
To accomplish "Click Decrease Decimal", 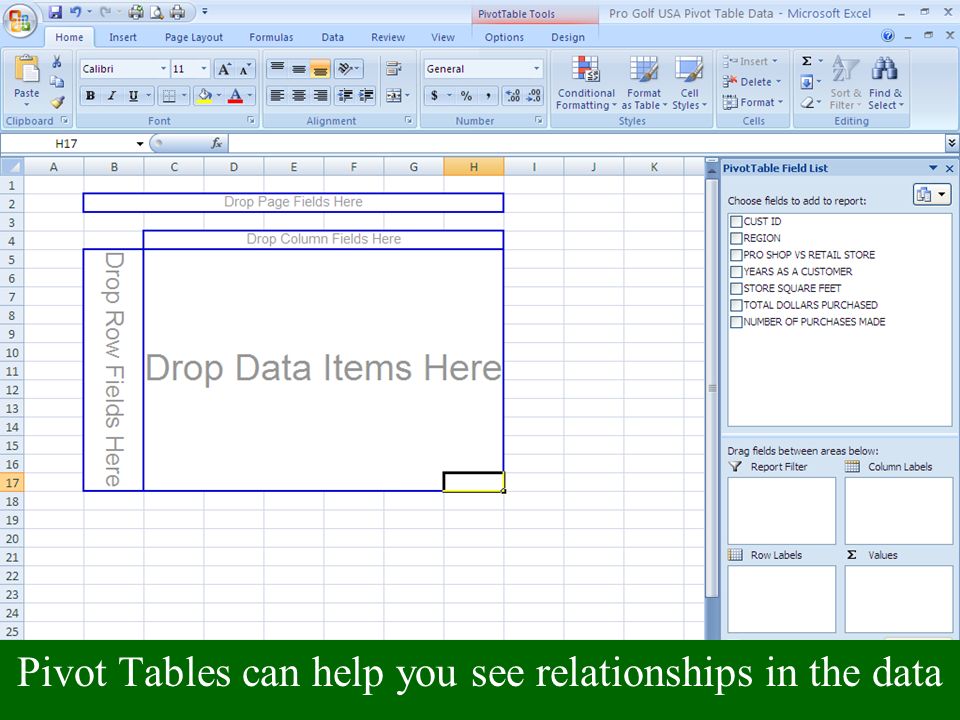I will [534, 96].
